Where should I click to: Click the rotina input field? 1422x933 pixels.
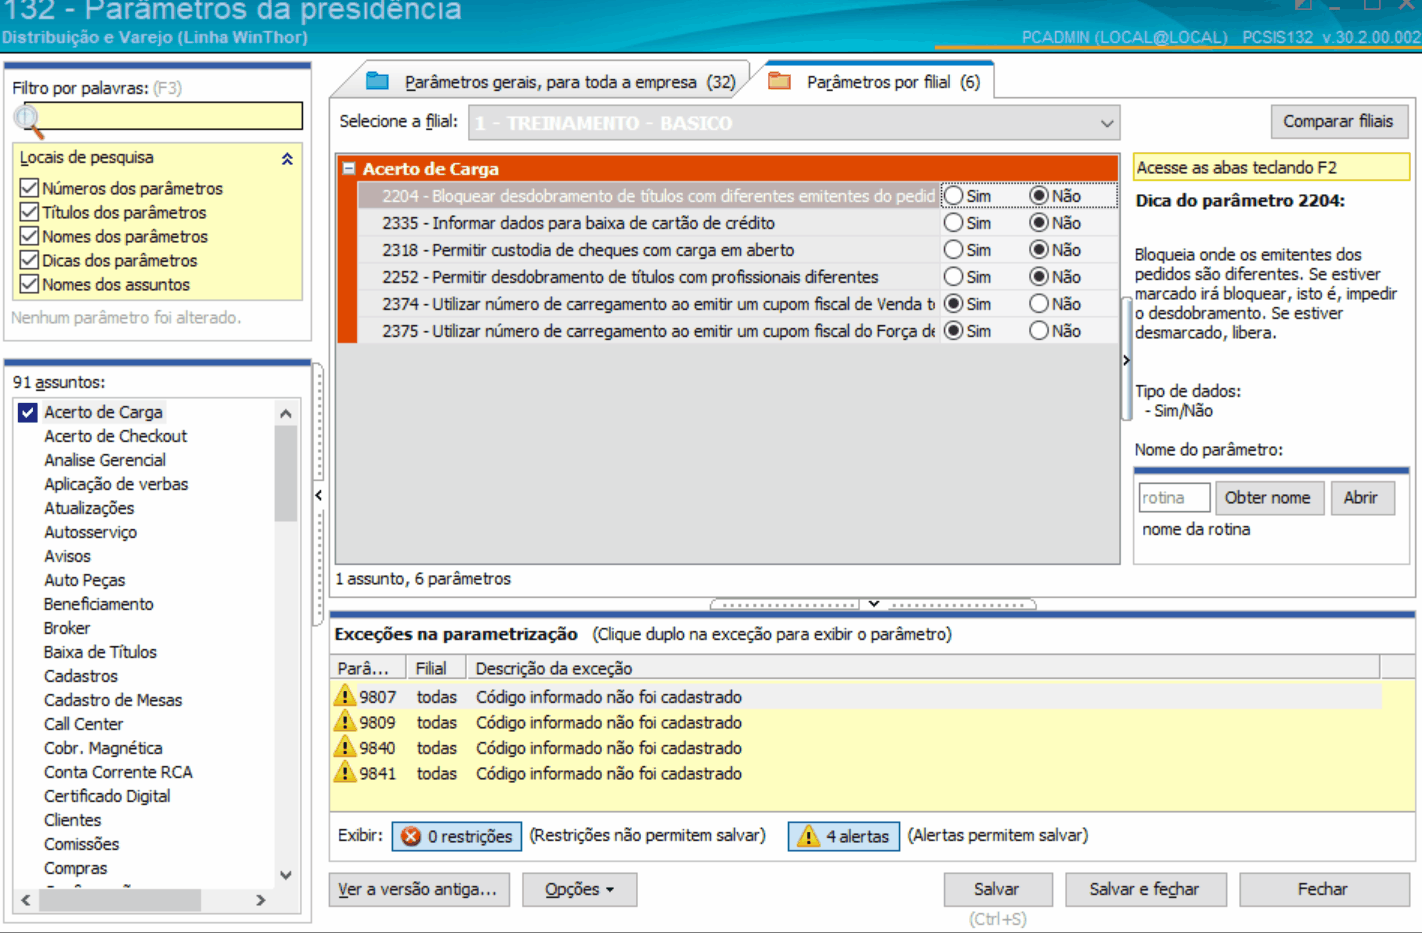[x=1174, y=498]
